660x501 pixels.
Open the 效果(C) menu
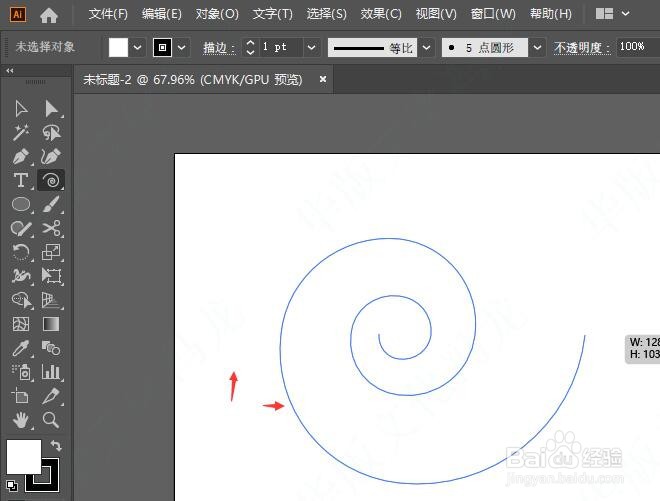coord(381,14)
